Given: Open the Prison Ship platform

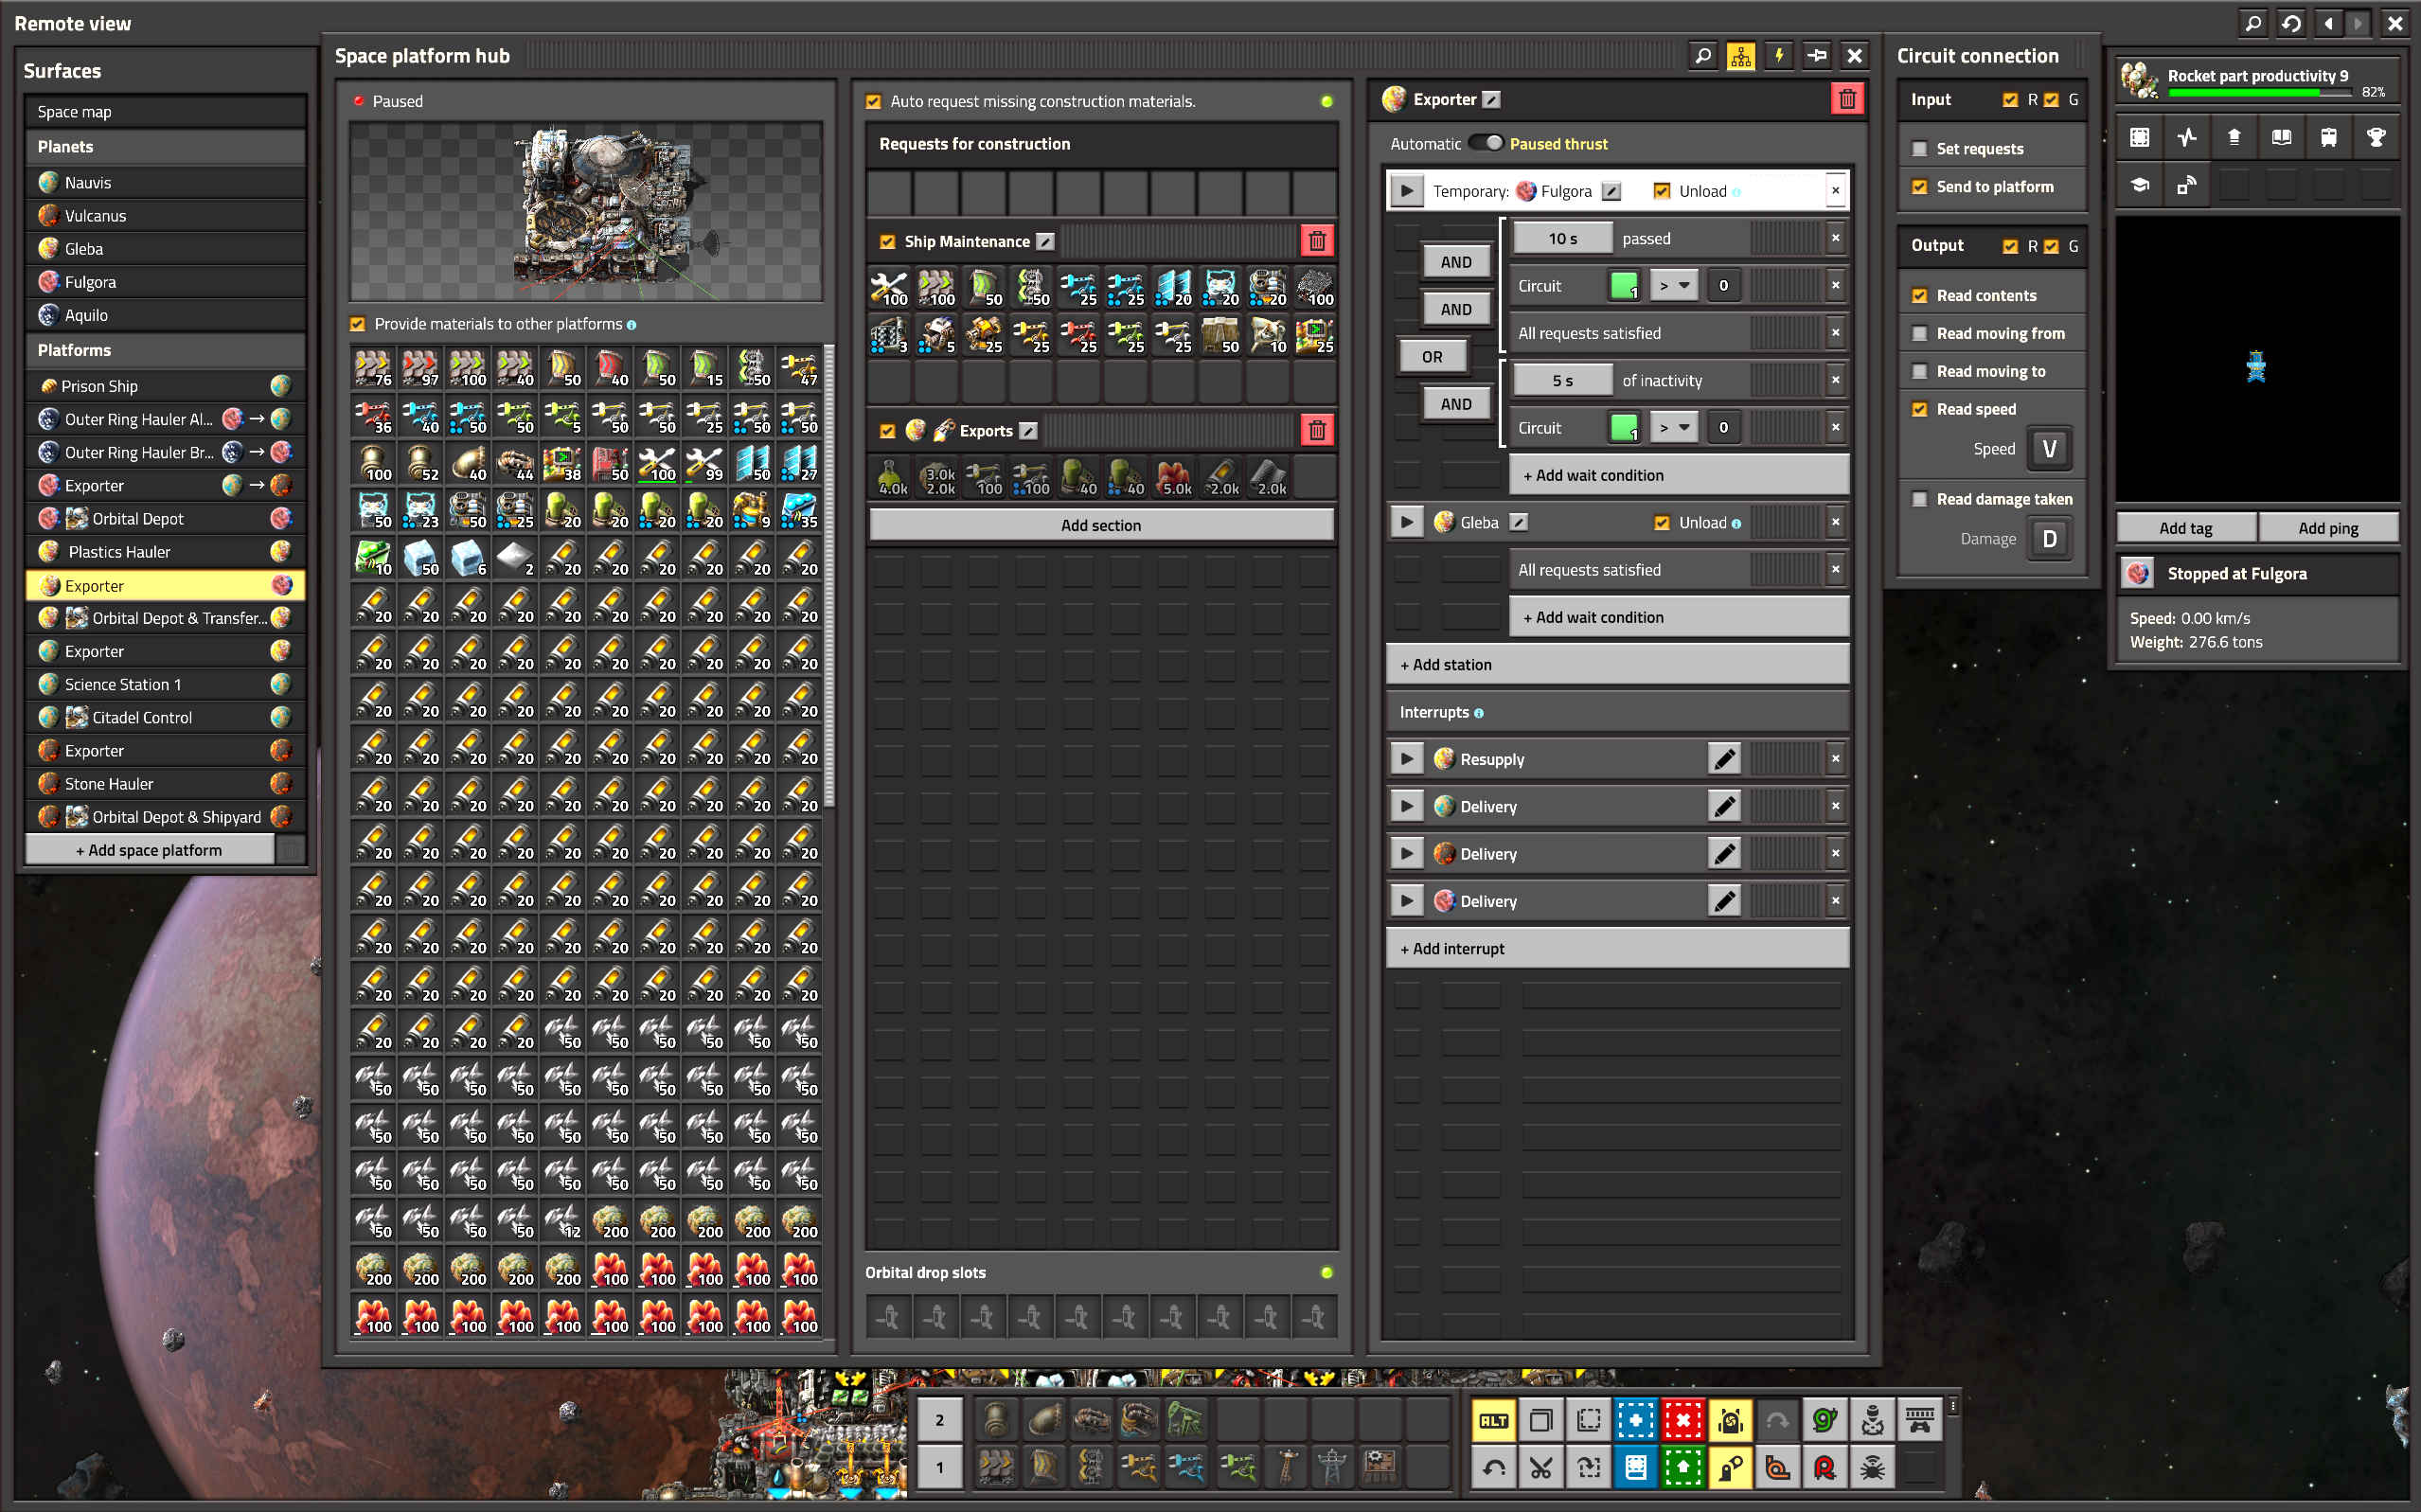Looking at the screenshot, I should tap(165, 385).
